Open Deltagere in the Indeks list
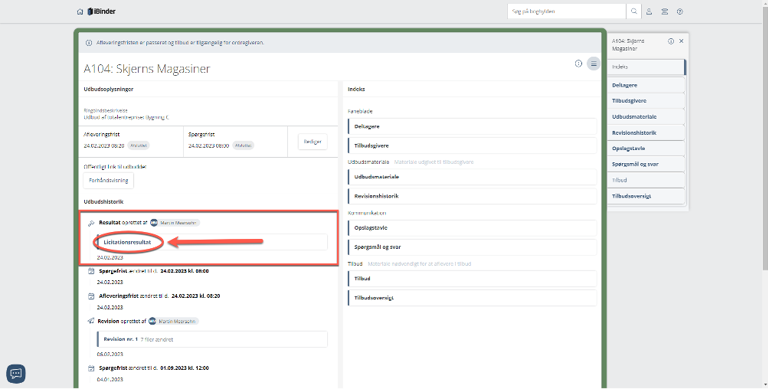Image resolution: width=768 pixels, height=389 pixels. click(472, 126)
